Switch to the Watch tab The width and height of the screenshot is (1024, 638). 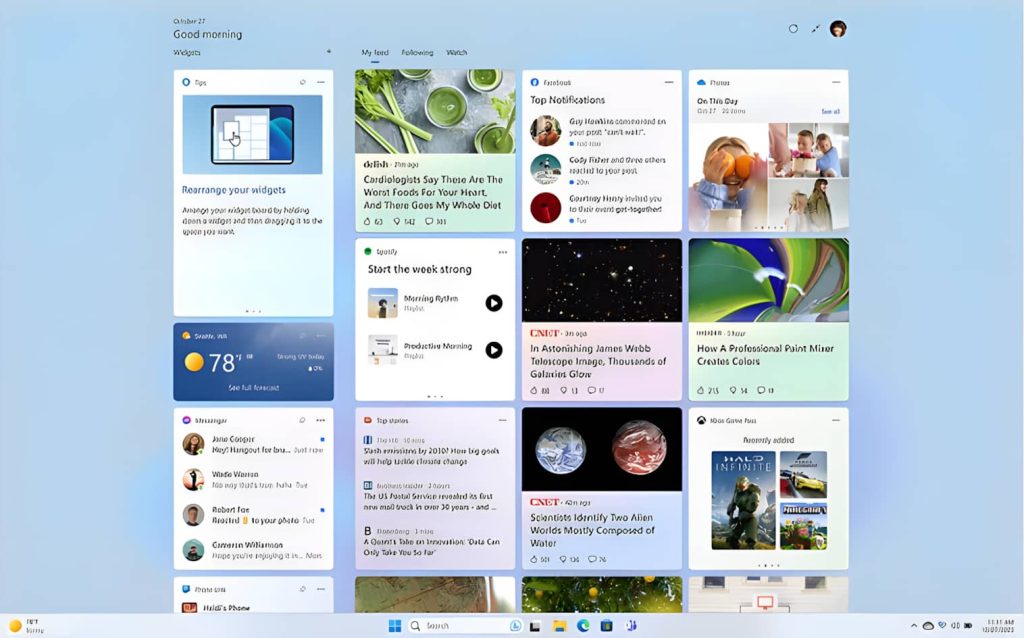[456, 52]
